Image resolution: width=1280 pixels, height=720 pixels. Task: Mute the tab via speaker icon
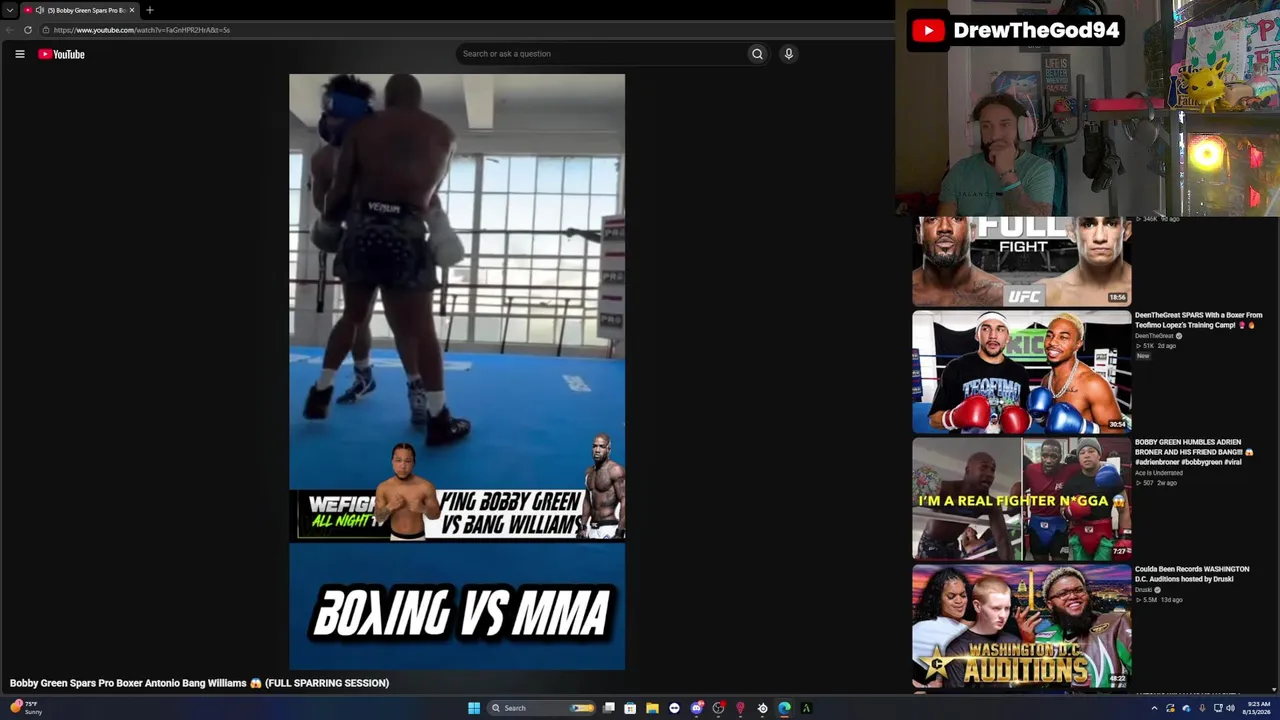(x=39, y=10)
